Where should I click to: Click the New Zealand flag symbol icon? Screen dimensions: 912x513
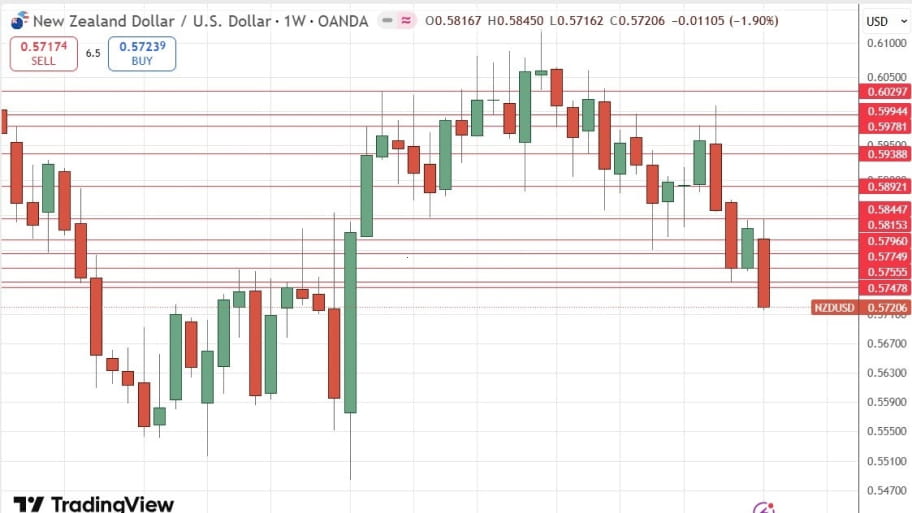(17, 21)
